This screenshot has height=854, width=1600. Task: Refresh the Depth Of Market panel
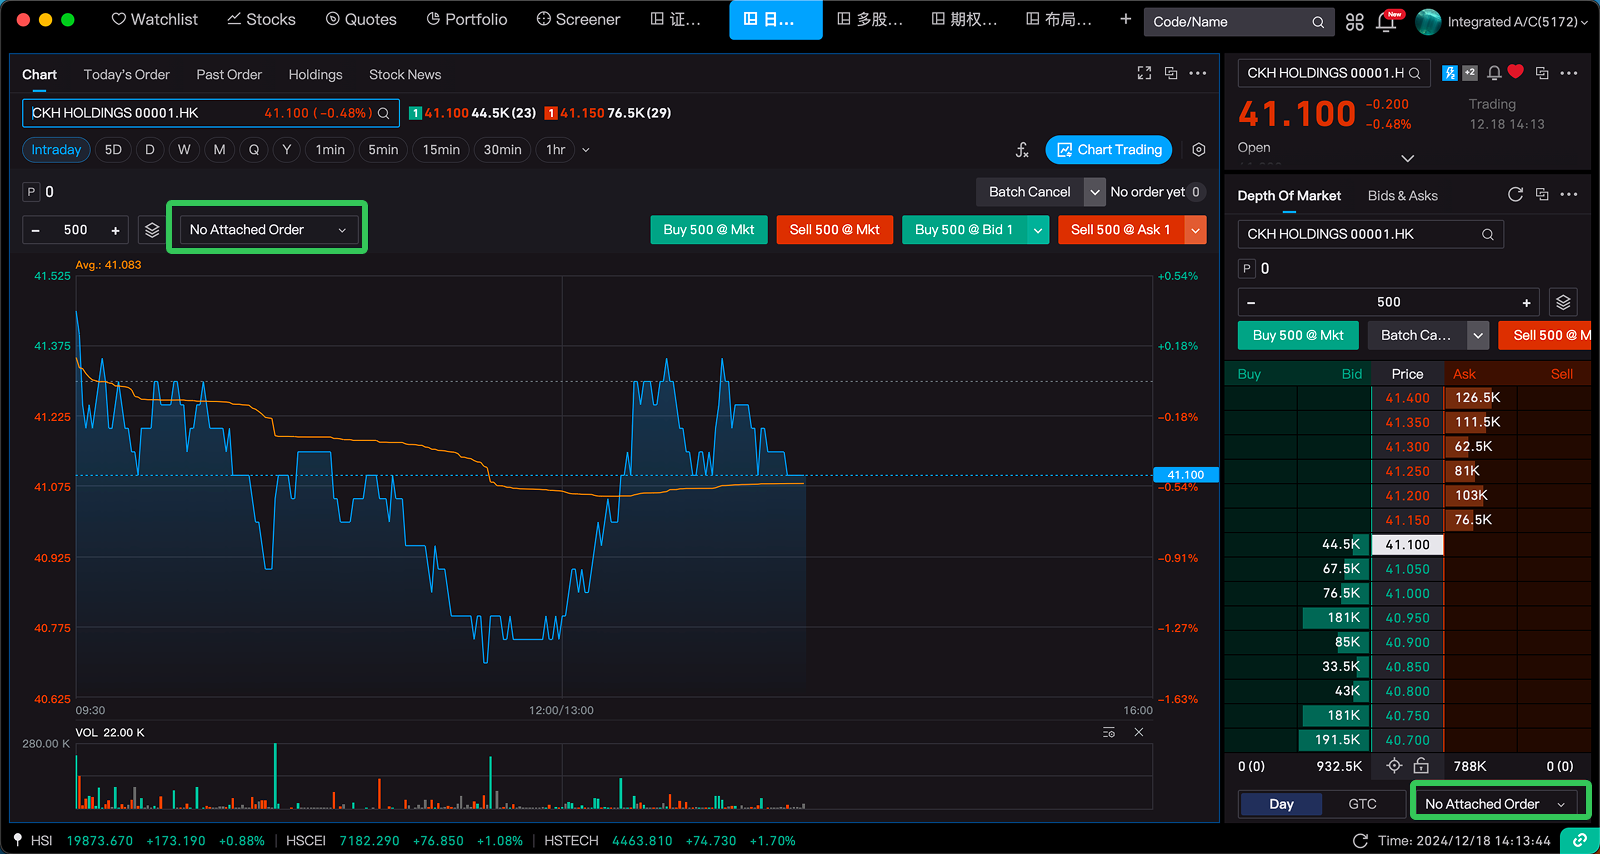pos(1515,195)
